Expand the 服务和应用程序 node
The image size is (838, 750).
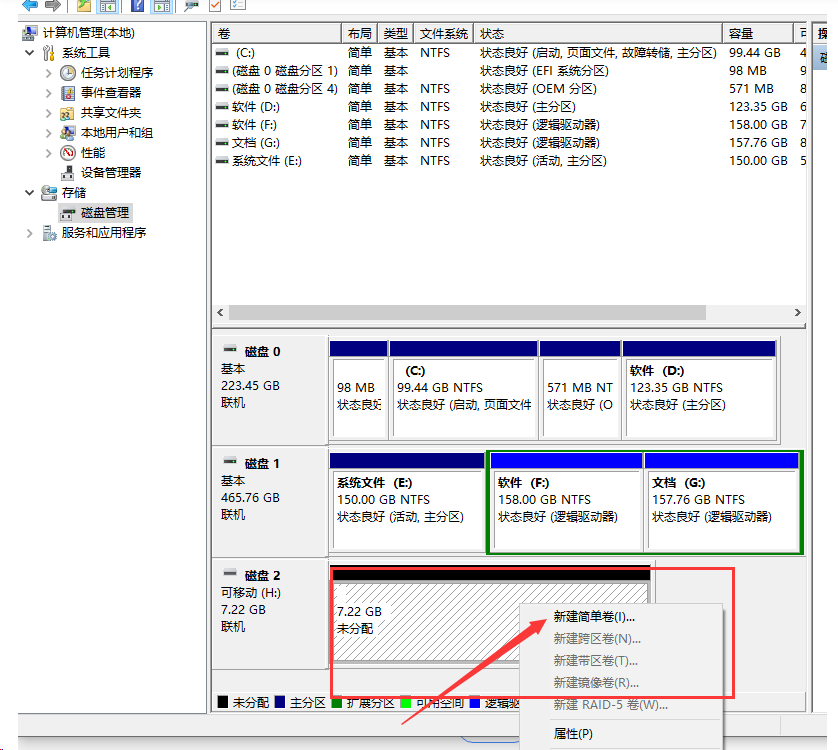pyautogui.click(x=30, y=233)
